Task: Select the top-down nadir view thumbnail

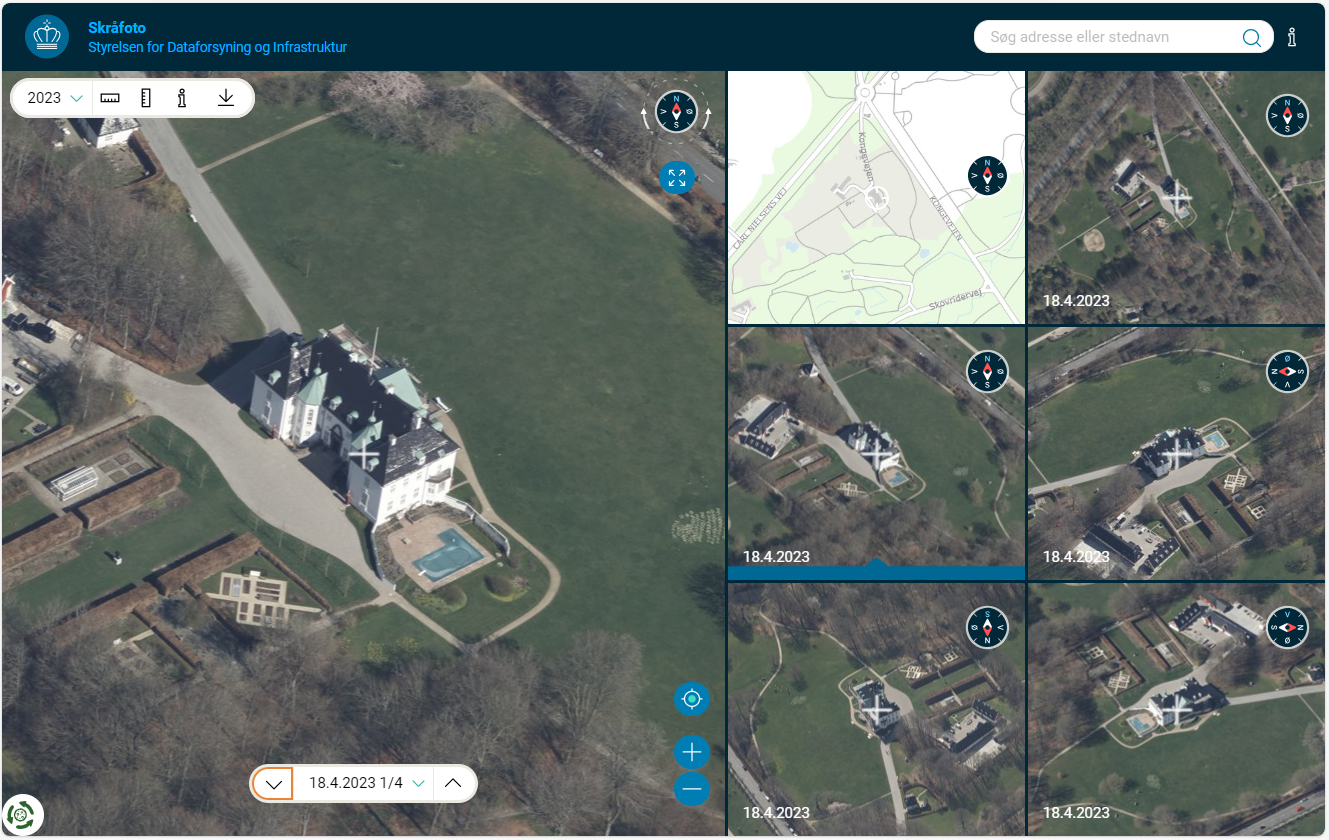Action: 1176,197
